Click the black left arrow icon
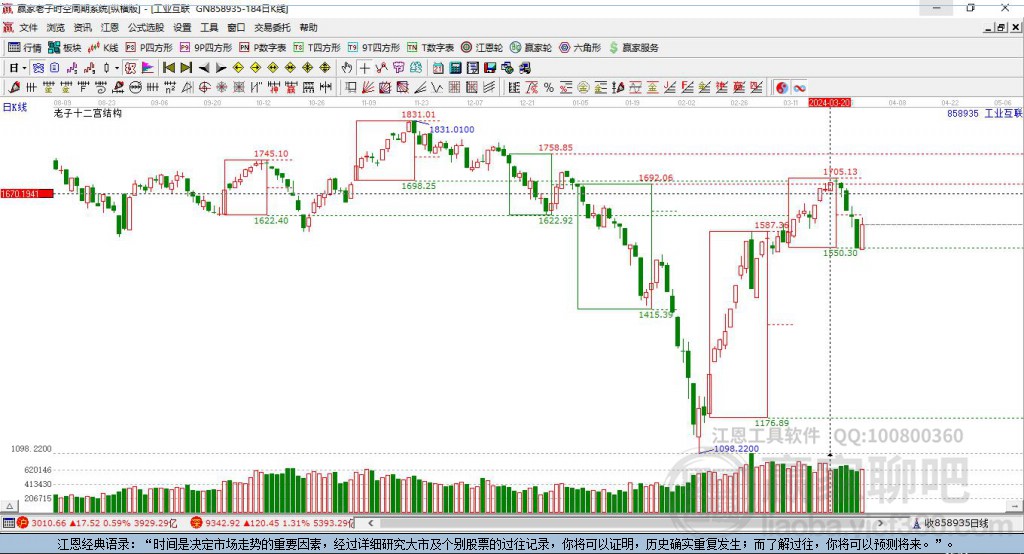 (x=204, y=68)
